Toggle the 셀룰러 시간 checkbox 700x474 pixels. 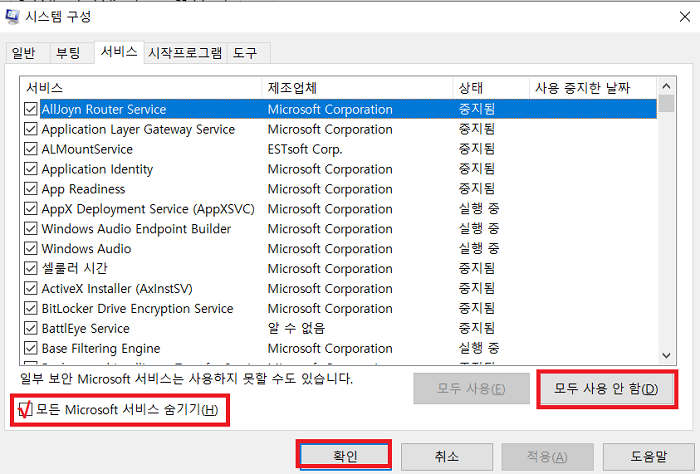31,268
